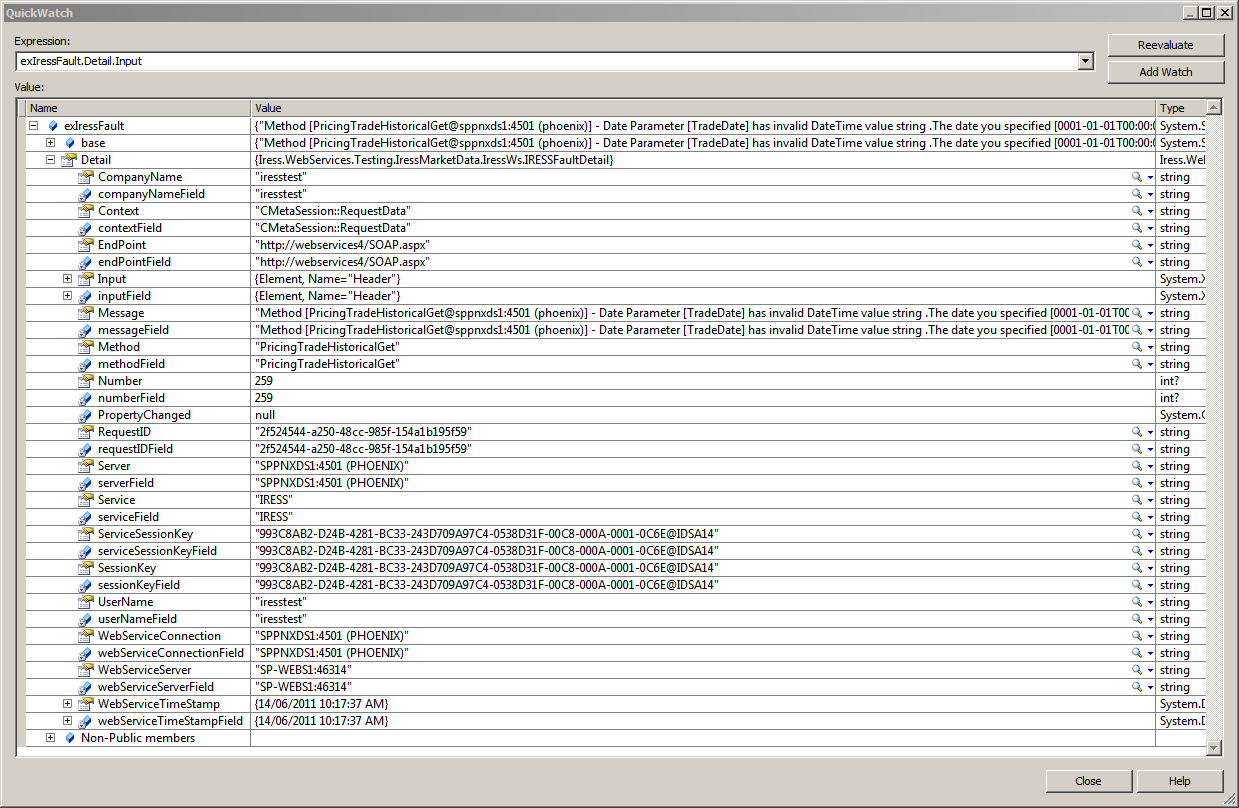Open text visualizer magnifier for Method row
The width and height of the screenshot is (1239, 808).
(1137, 347)
